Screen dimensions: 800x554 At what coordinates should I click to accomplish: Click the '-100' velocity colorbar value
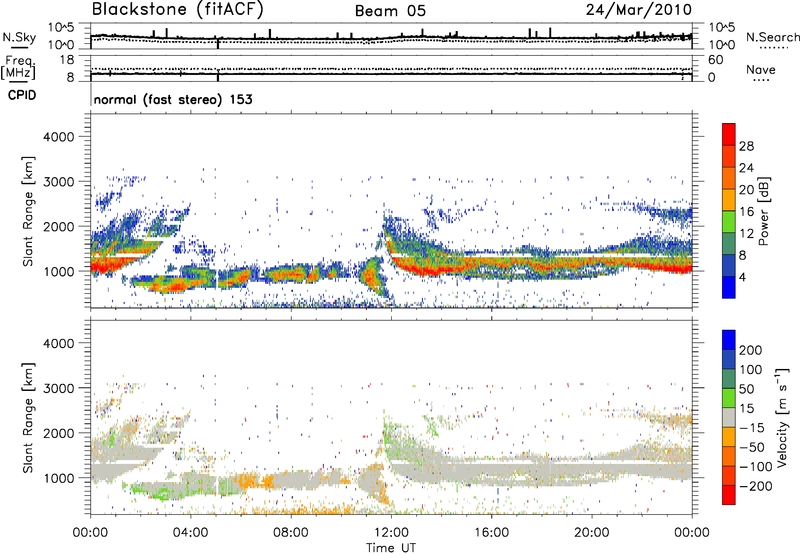tap(756, 467)
